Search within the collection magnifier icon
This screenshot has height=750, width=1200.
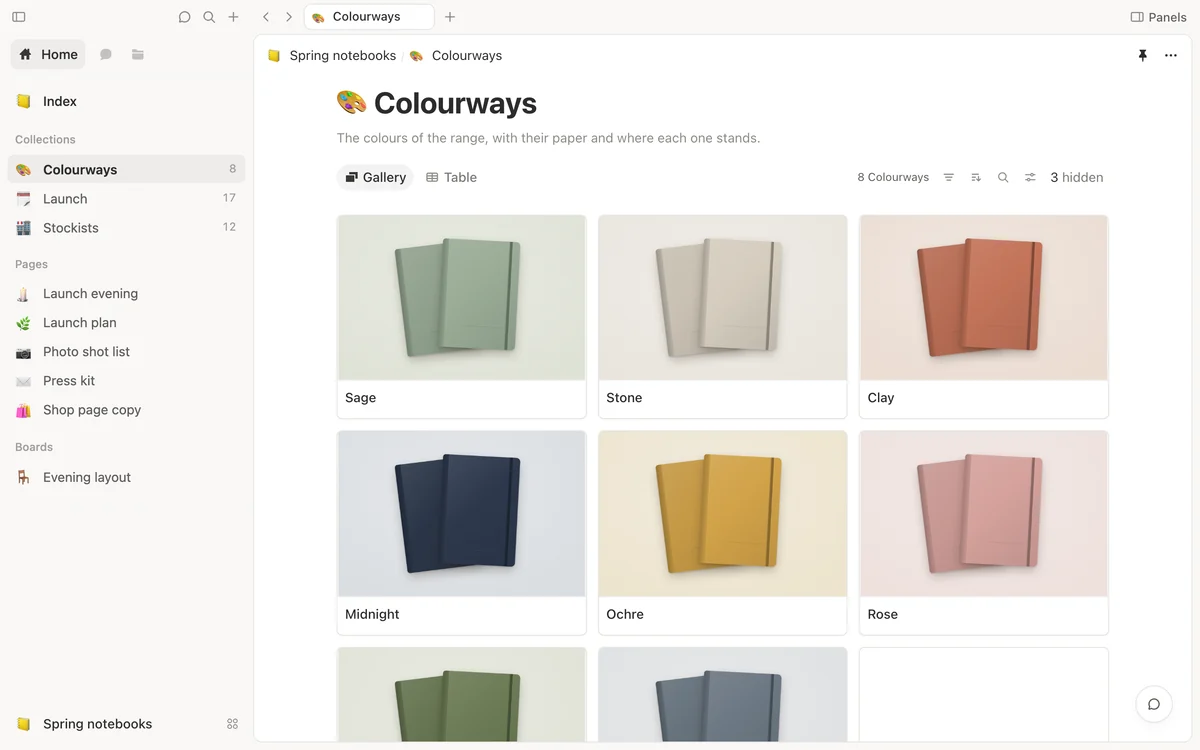click(x=1003, y=177)
